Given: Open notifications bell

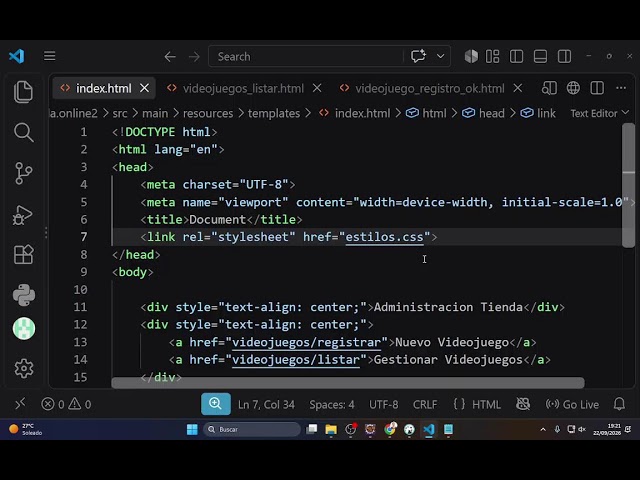Looking at the screenshot, I should 619,404.
